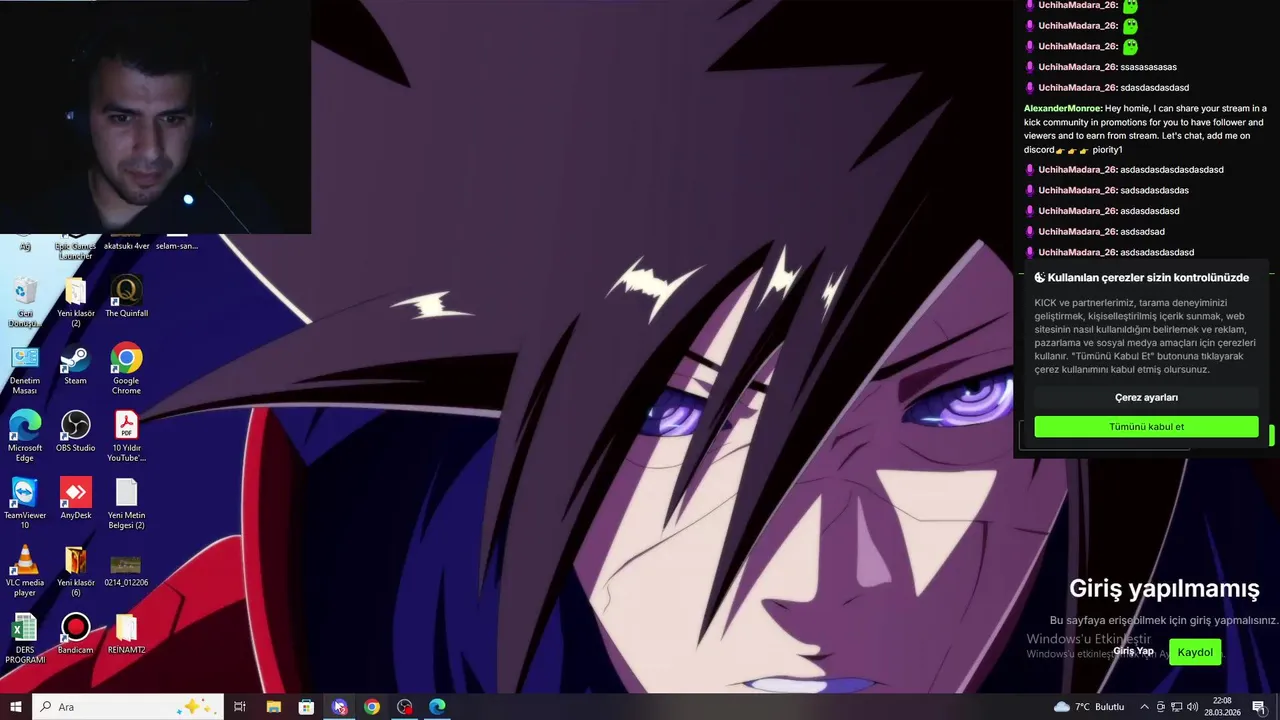The width and height of the screenshot is (1280, 720).
Task: Launch the Bandicam desktop shortcut
Action: [x=75, y=633]
